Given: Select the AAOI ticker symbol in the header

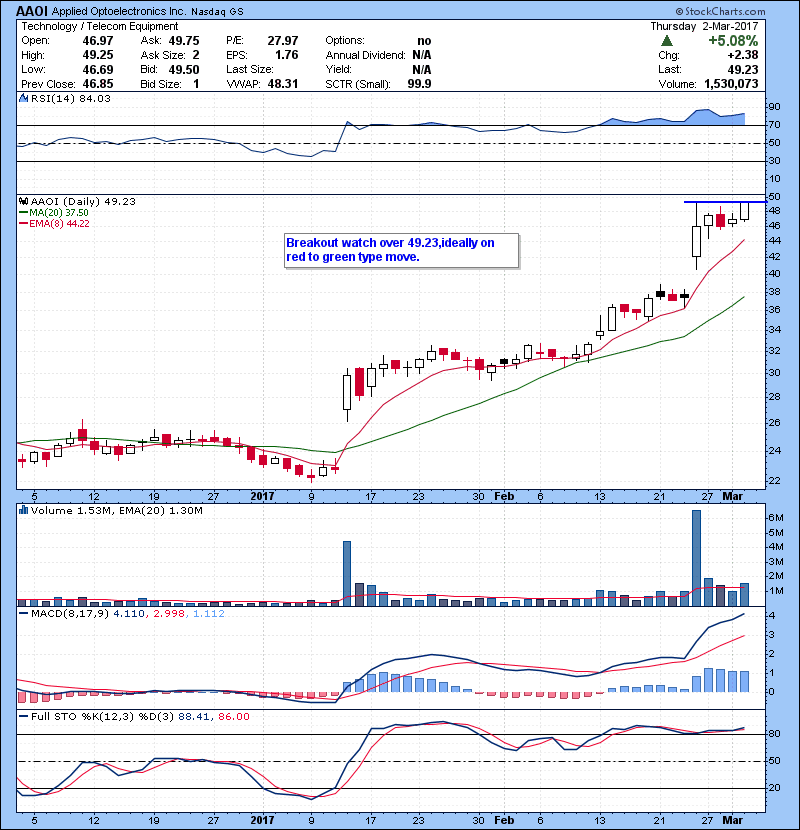Looking at the screenshot, I should (32, 11).
